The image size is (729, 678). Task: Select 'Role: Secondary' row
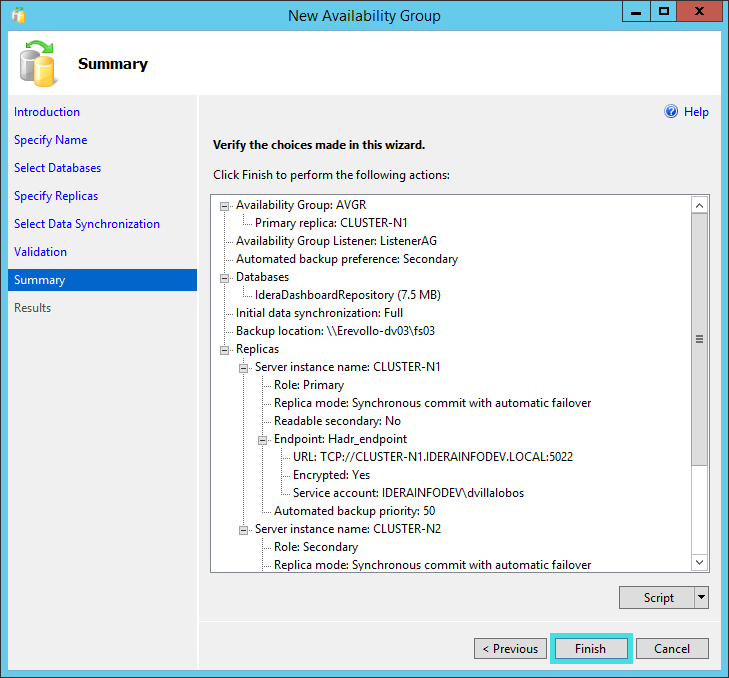tap(316, 547)
